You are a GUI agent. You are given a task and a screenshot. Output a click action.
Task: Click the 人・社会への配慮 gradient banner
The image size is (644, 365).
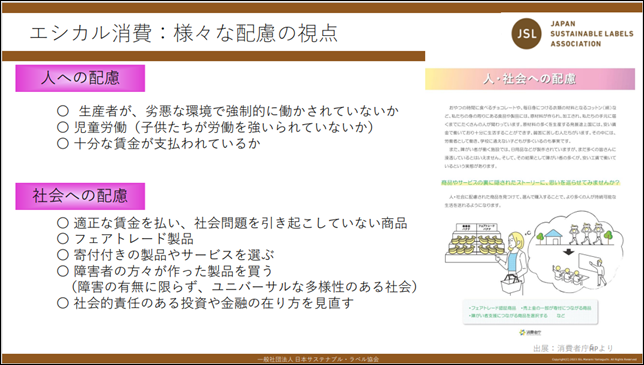(530, 79)
